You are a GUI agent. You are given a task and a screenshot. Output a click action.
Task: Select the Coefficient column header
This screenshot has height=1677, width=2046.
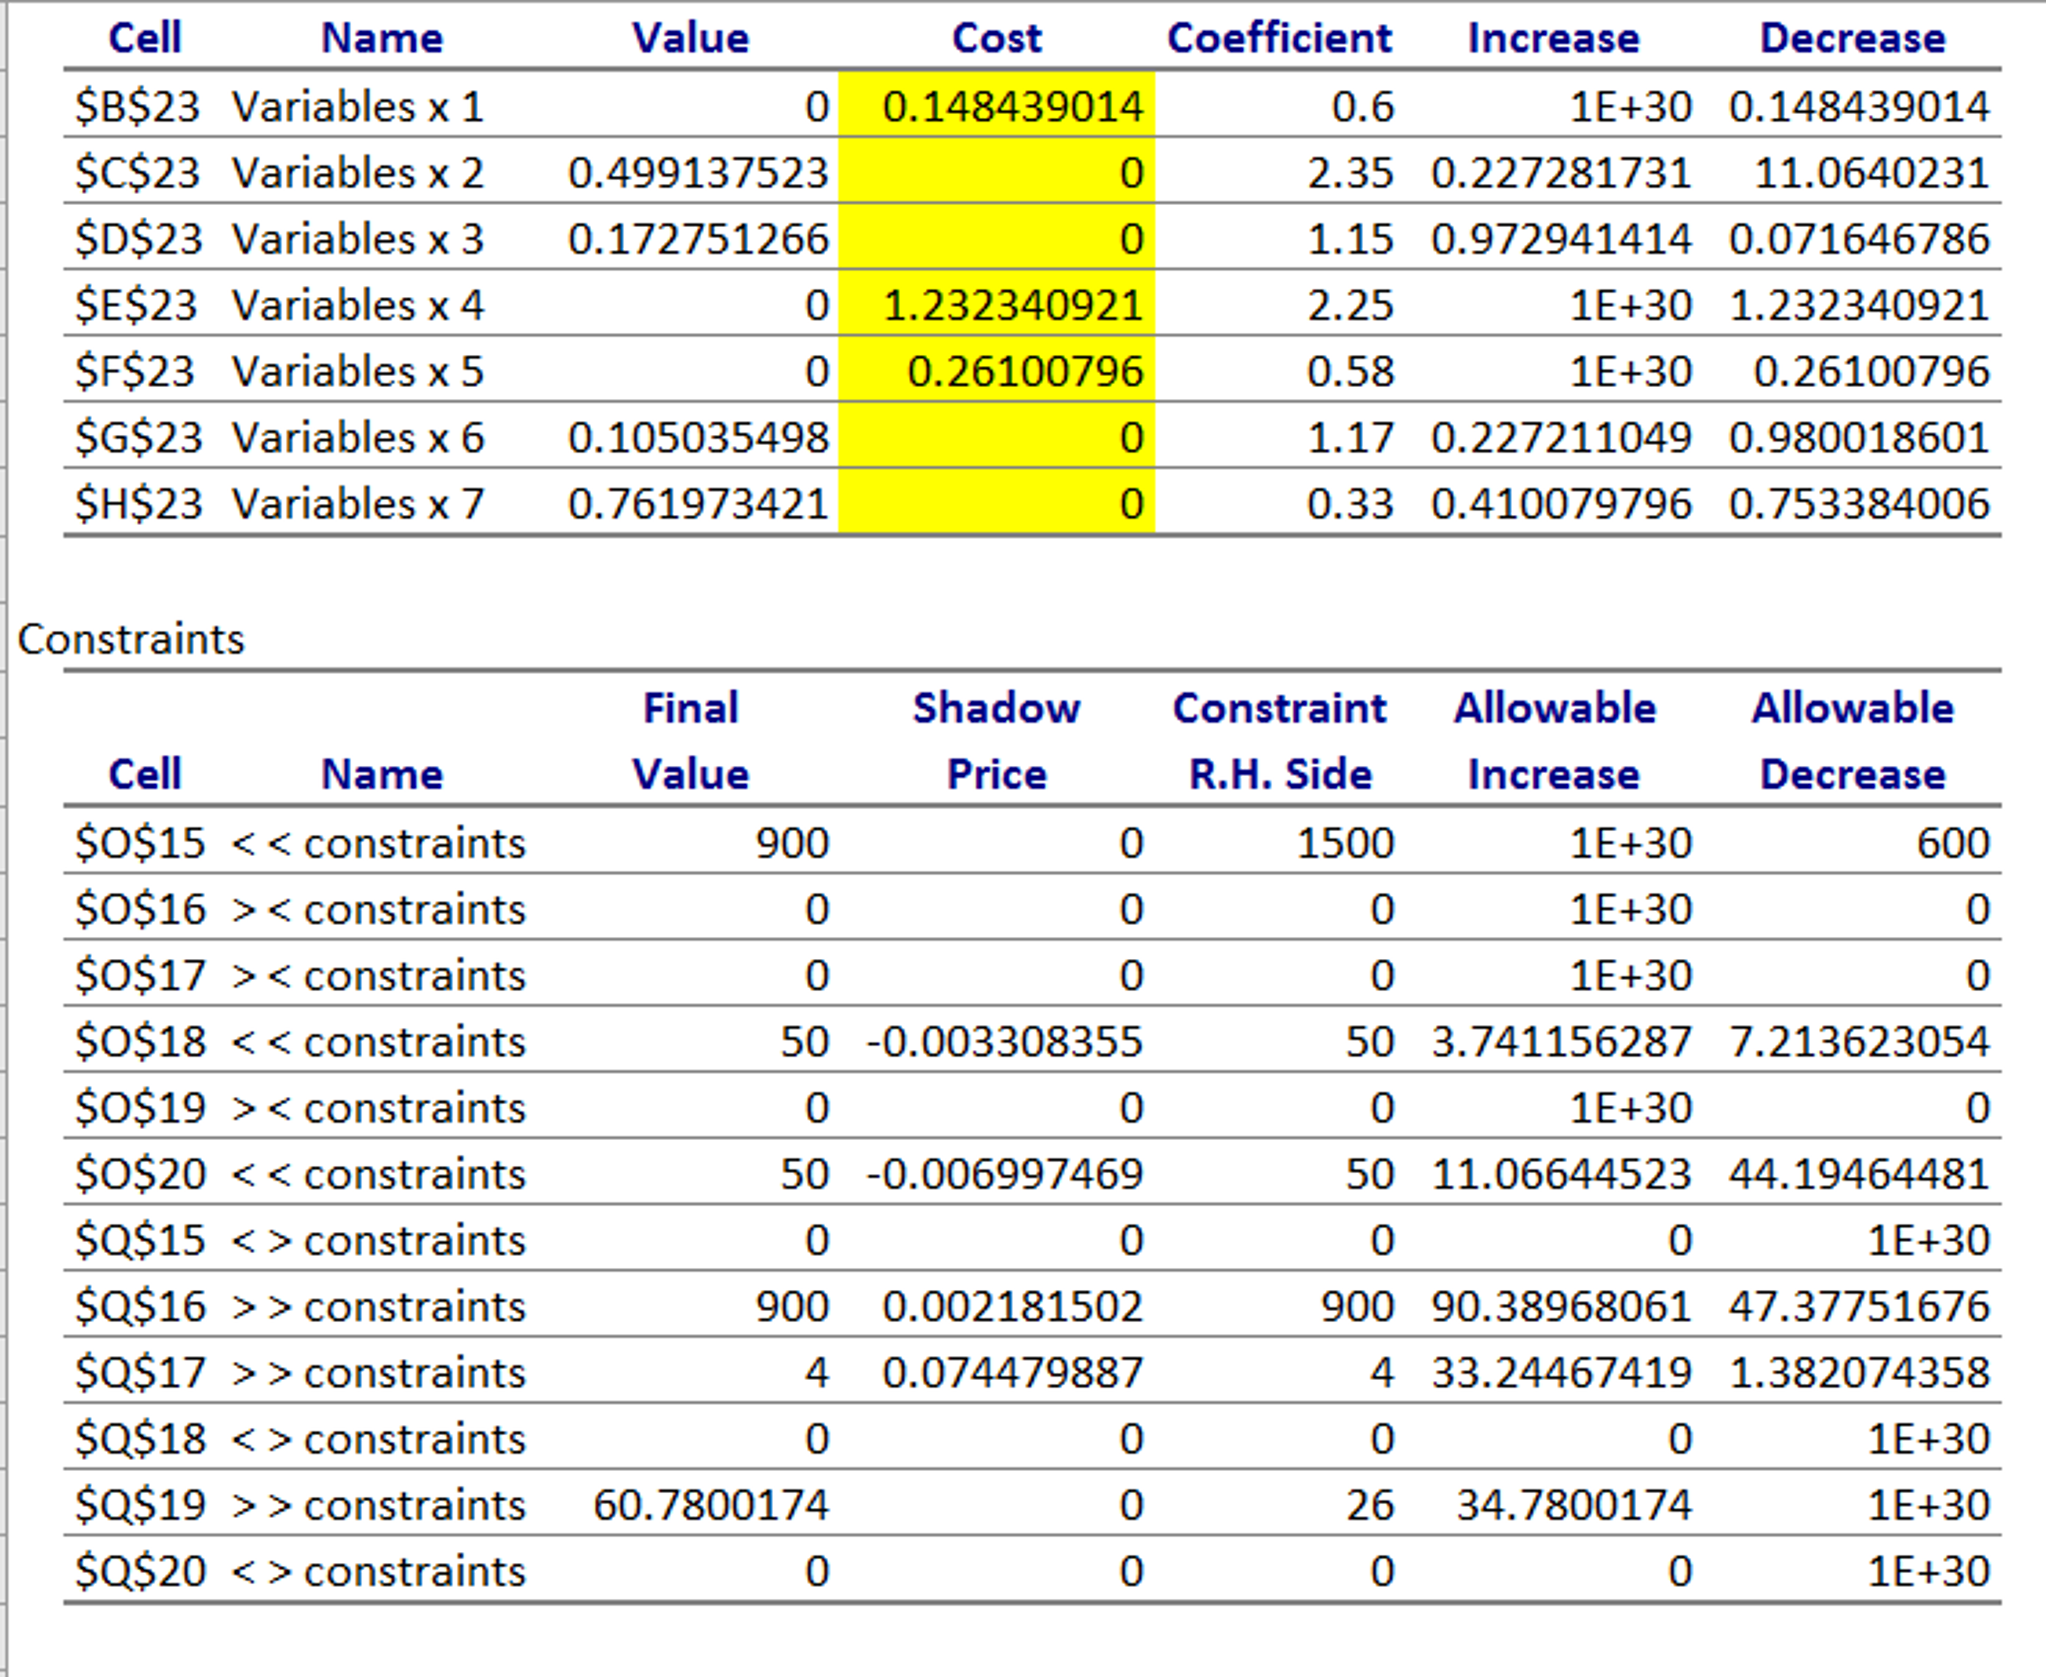[x=1279, y=38]
